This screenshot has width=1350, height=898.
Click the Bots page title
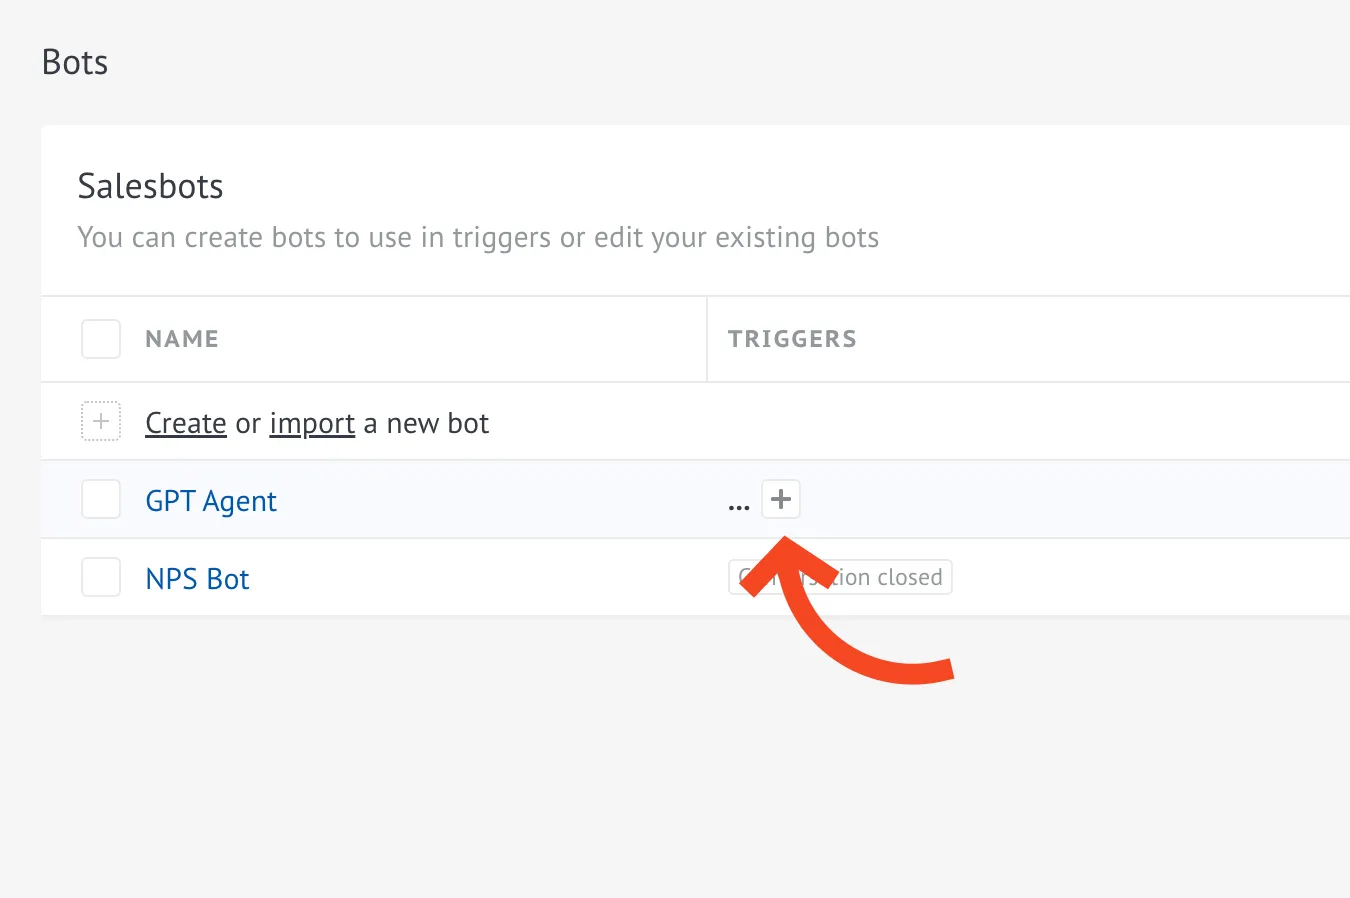pyautogui.click(x=75, y=62)
